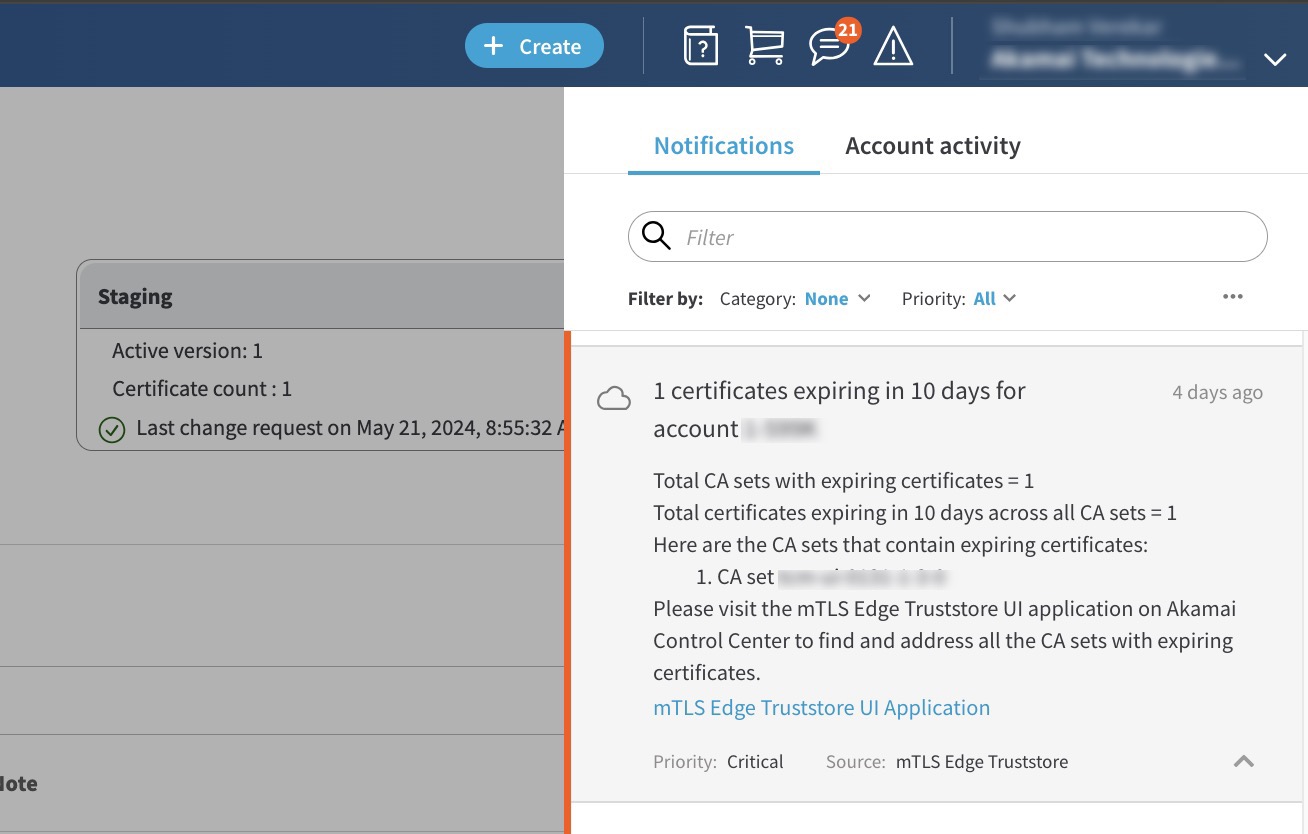Click the green checkmark status icon

tap(112, 429)
